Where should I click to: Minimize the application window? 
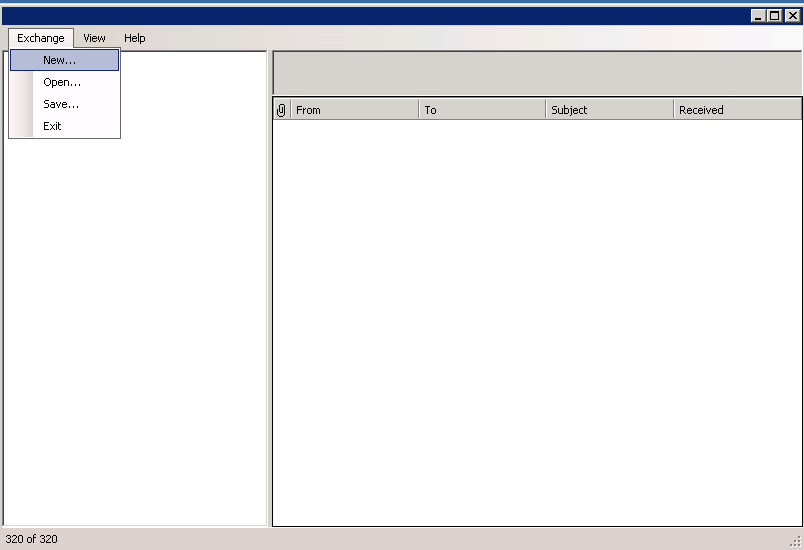tap(758, 15)
